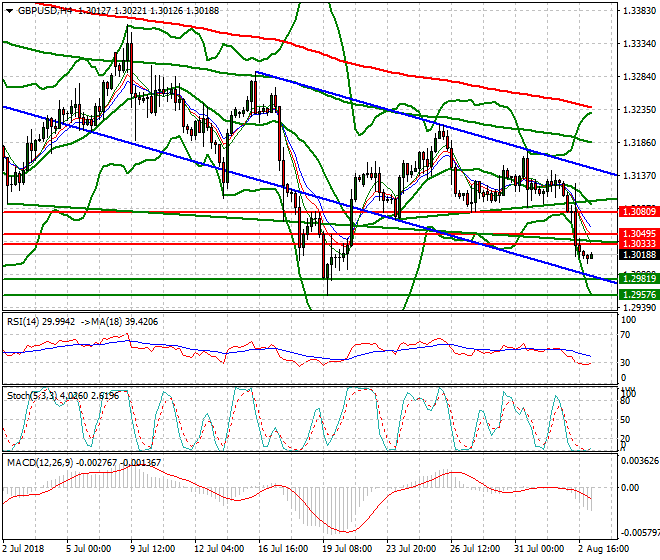Click the 9 Jul 12:00 time label

click(x=153, y=549)
